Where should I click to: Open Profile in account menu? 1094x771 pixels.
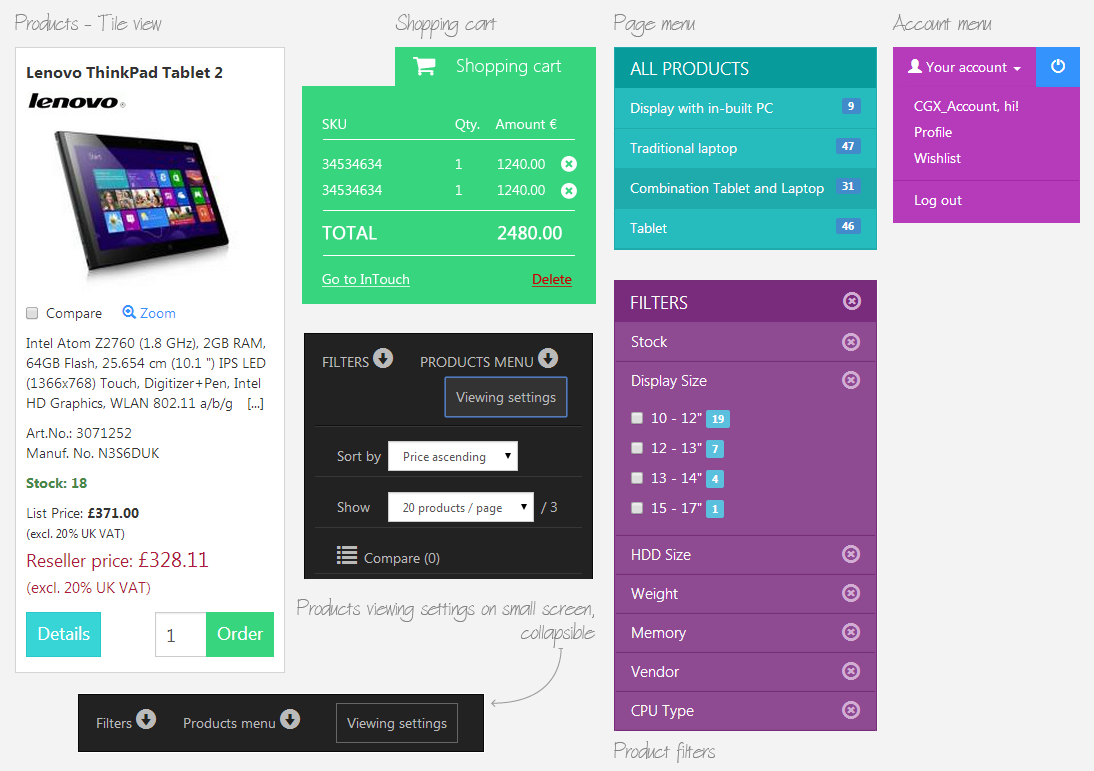click(933, 132)
